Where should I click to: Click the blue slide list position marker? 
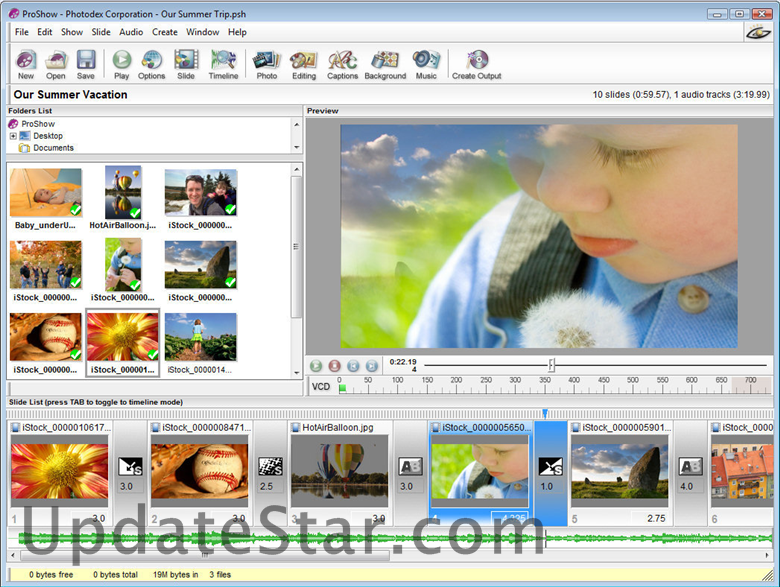[x=545, y=413]
